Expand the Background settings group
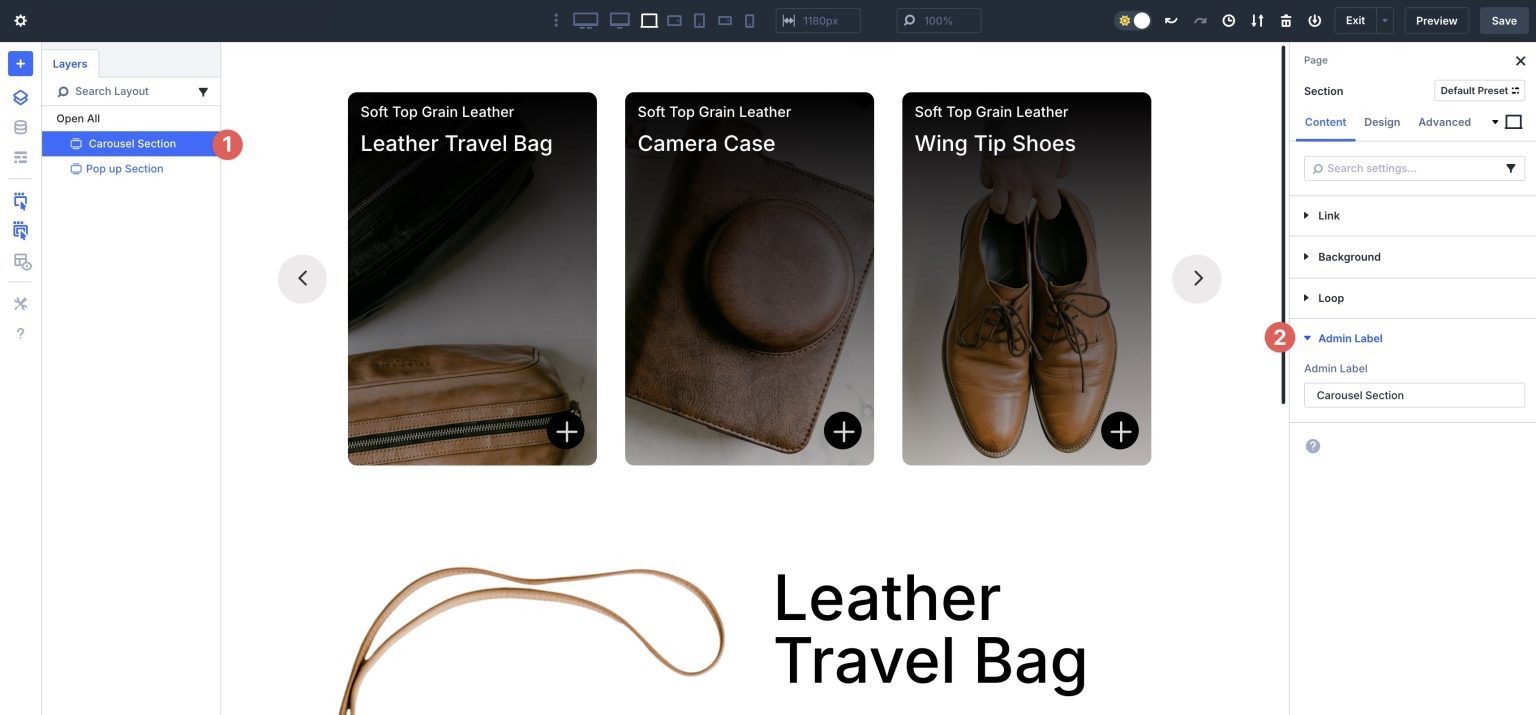 tap(1348, 256)
